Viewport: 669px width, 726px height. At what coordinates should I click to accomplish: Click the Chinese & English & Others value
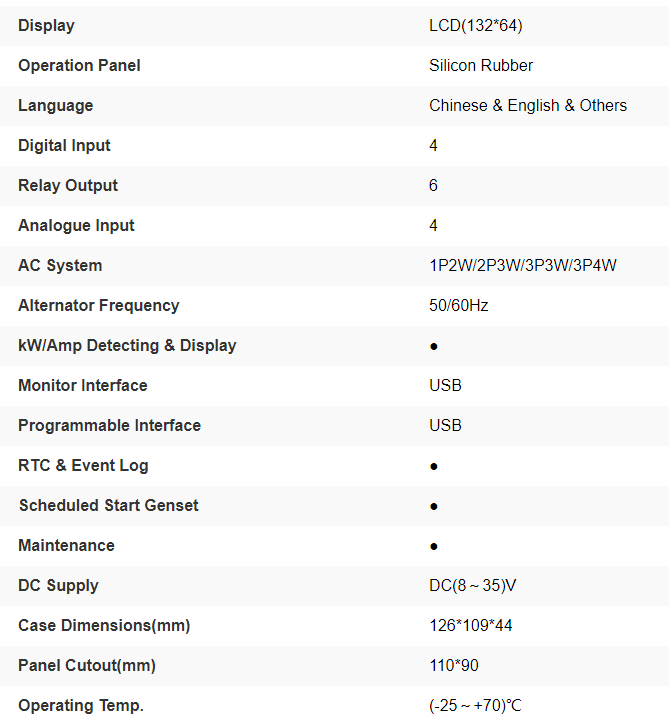(x=528, y=105)
